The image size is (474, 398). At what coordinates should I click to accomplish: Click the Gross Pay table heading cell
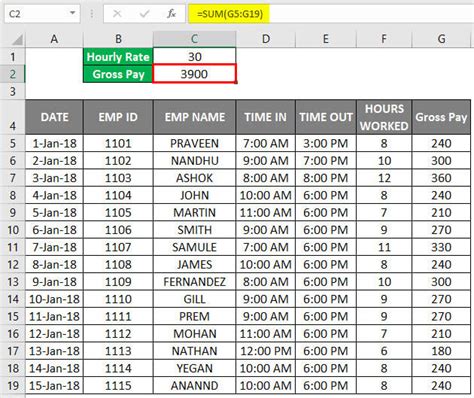[441, 117]
